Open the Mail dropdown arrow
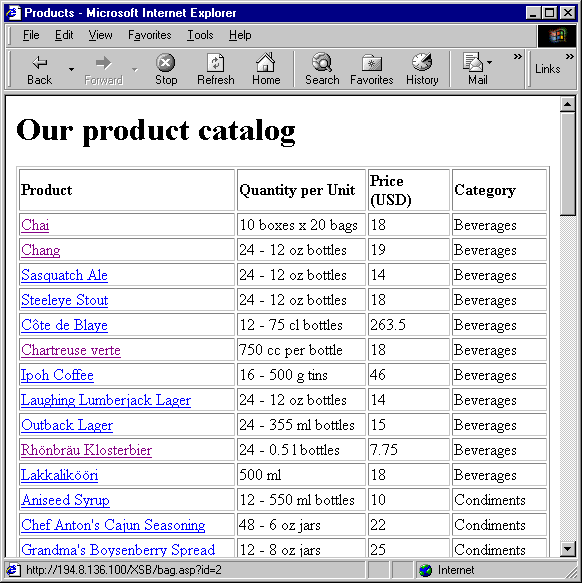Screen dimensions: 582x583 click(x=490, y=62)
